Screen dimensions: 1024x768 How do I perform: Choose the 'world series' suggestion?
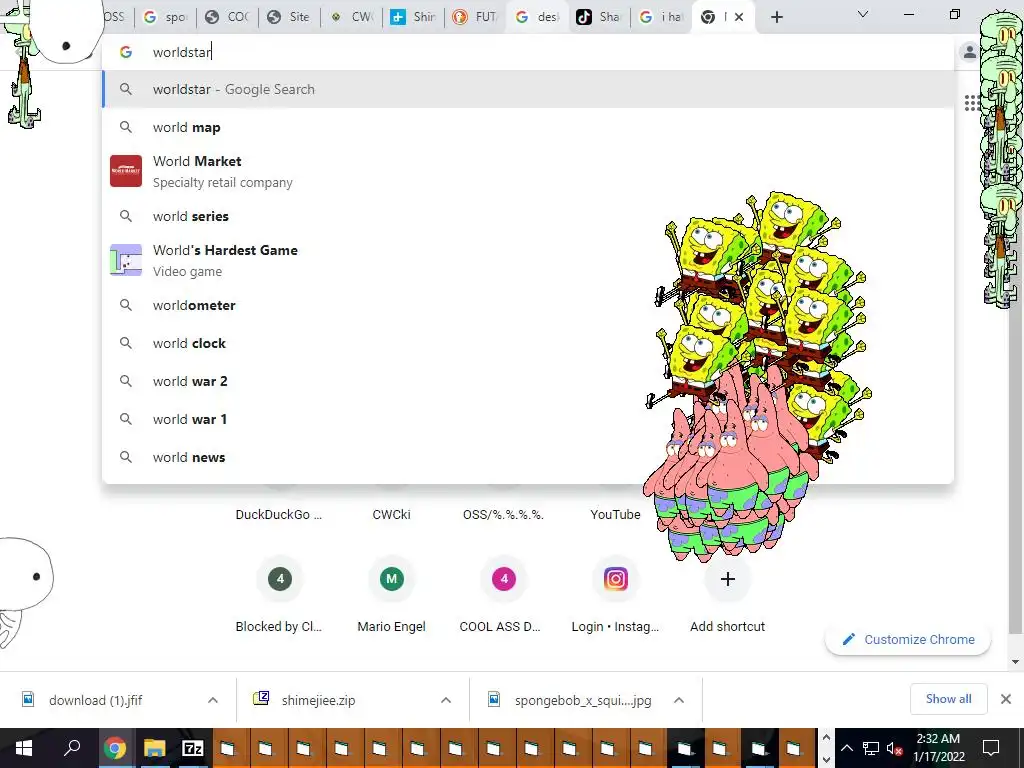528,216
